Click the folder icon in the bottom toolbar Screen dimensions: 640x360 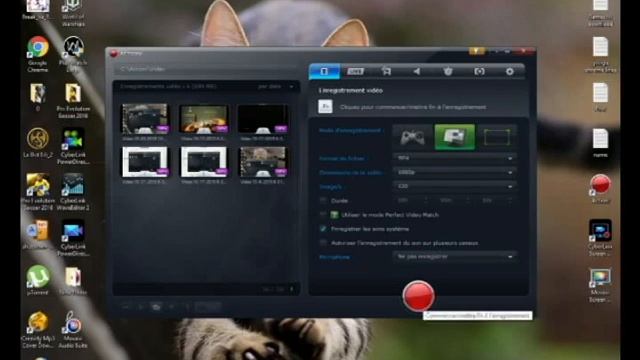[x=156, y=307]
